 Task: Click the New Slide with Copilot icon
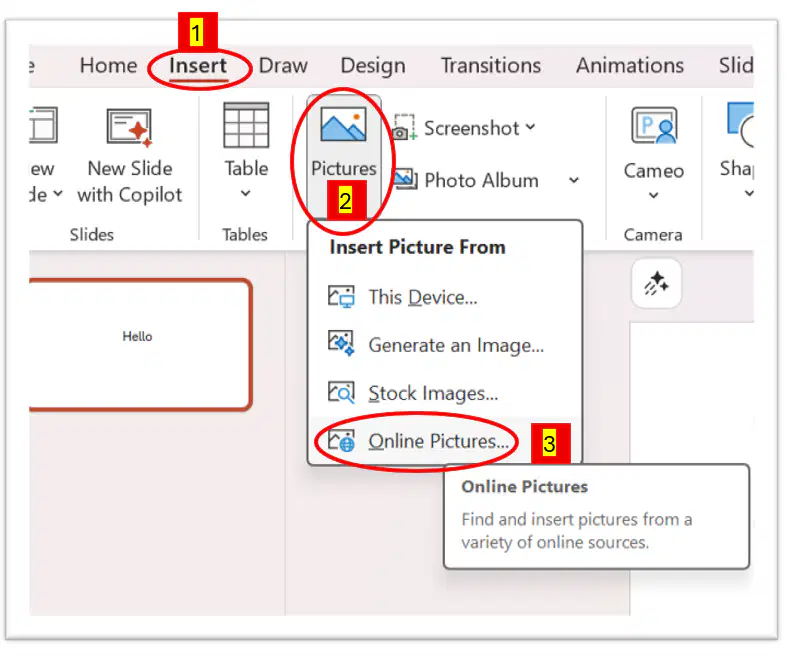tap(130, 128)
